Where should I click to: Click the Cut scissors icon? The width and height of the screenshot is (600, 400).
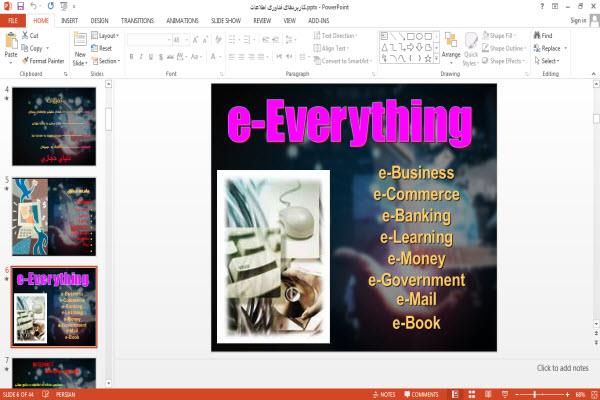pyautogui.click(x=25, y=35)
